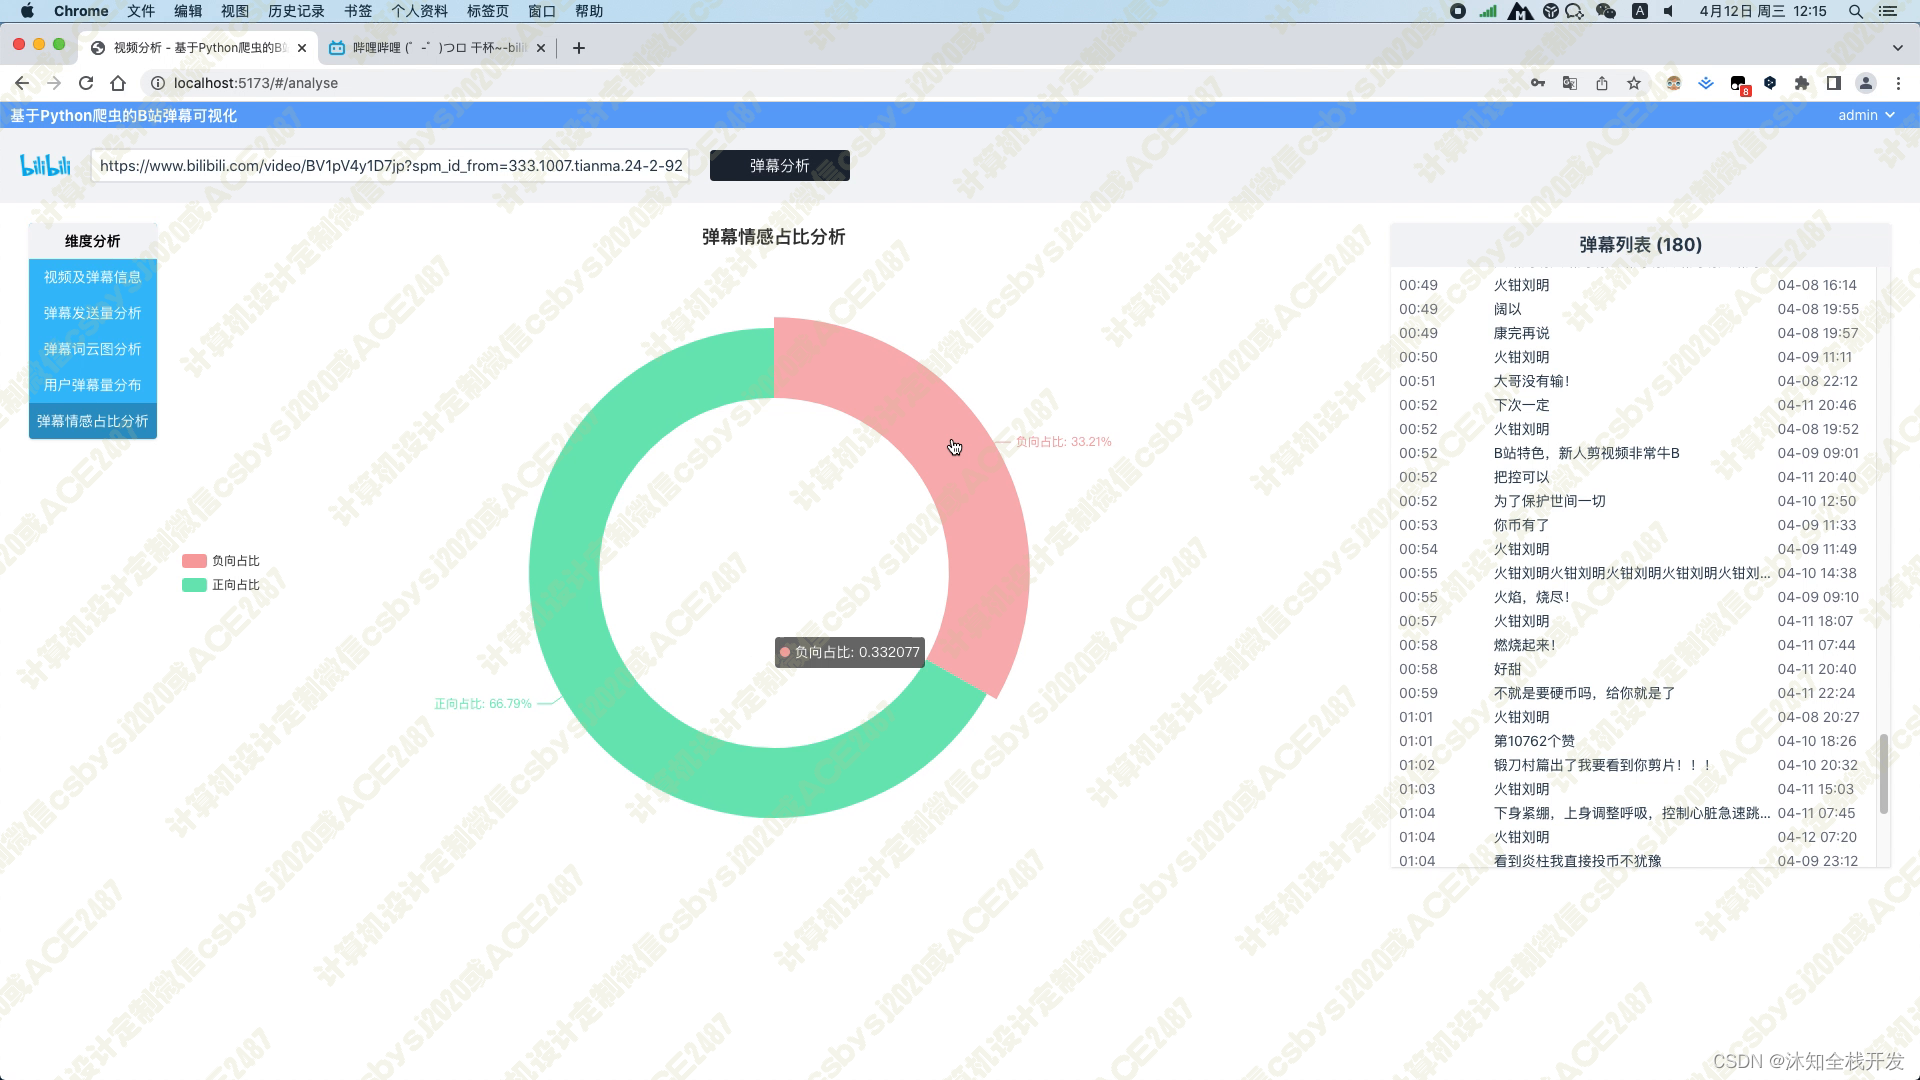Click the bilibili video URL input field

[x=390, y=165]
